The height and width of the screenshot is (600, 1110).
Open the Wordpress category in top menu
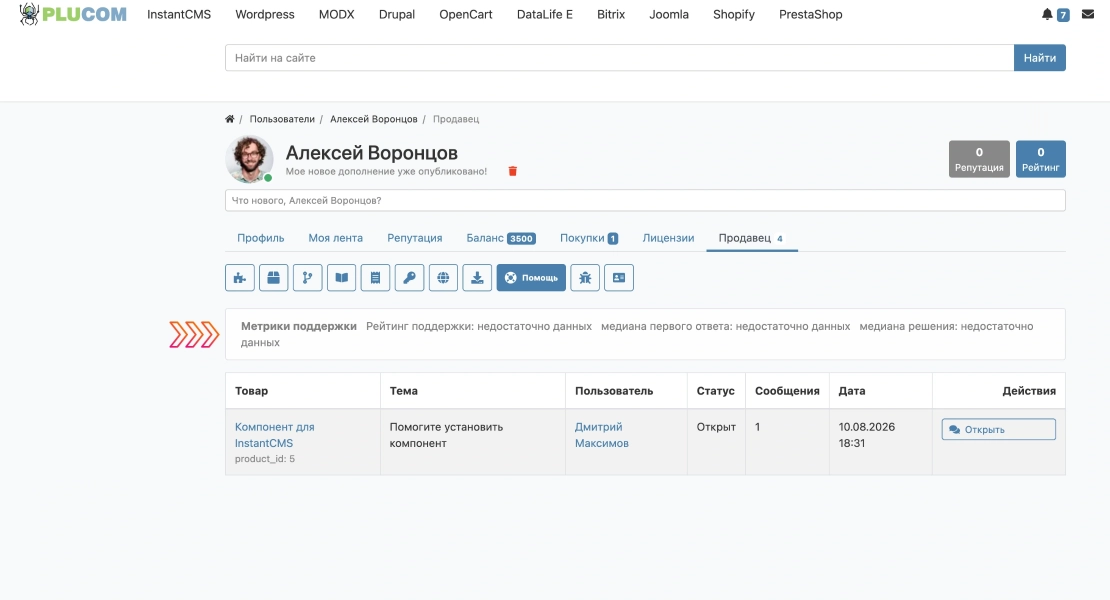(265, 14)
